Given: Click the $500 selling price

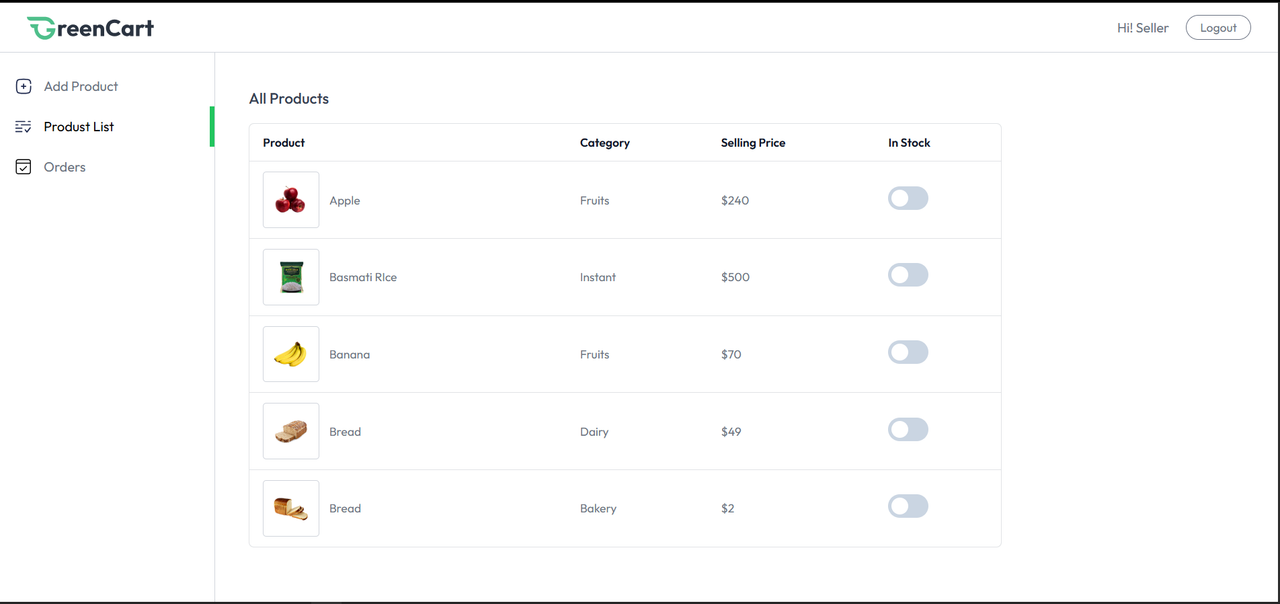Looking at the screenshot, I should click(x=735, y=278).
